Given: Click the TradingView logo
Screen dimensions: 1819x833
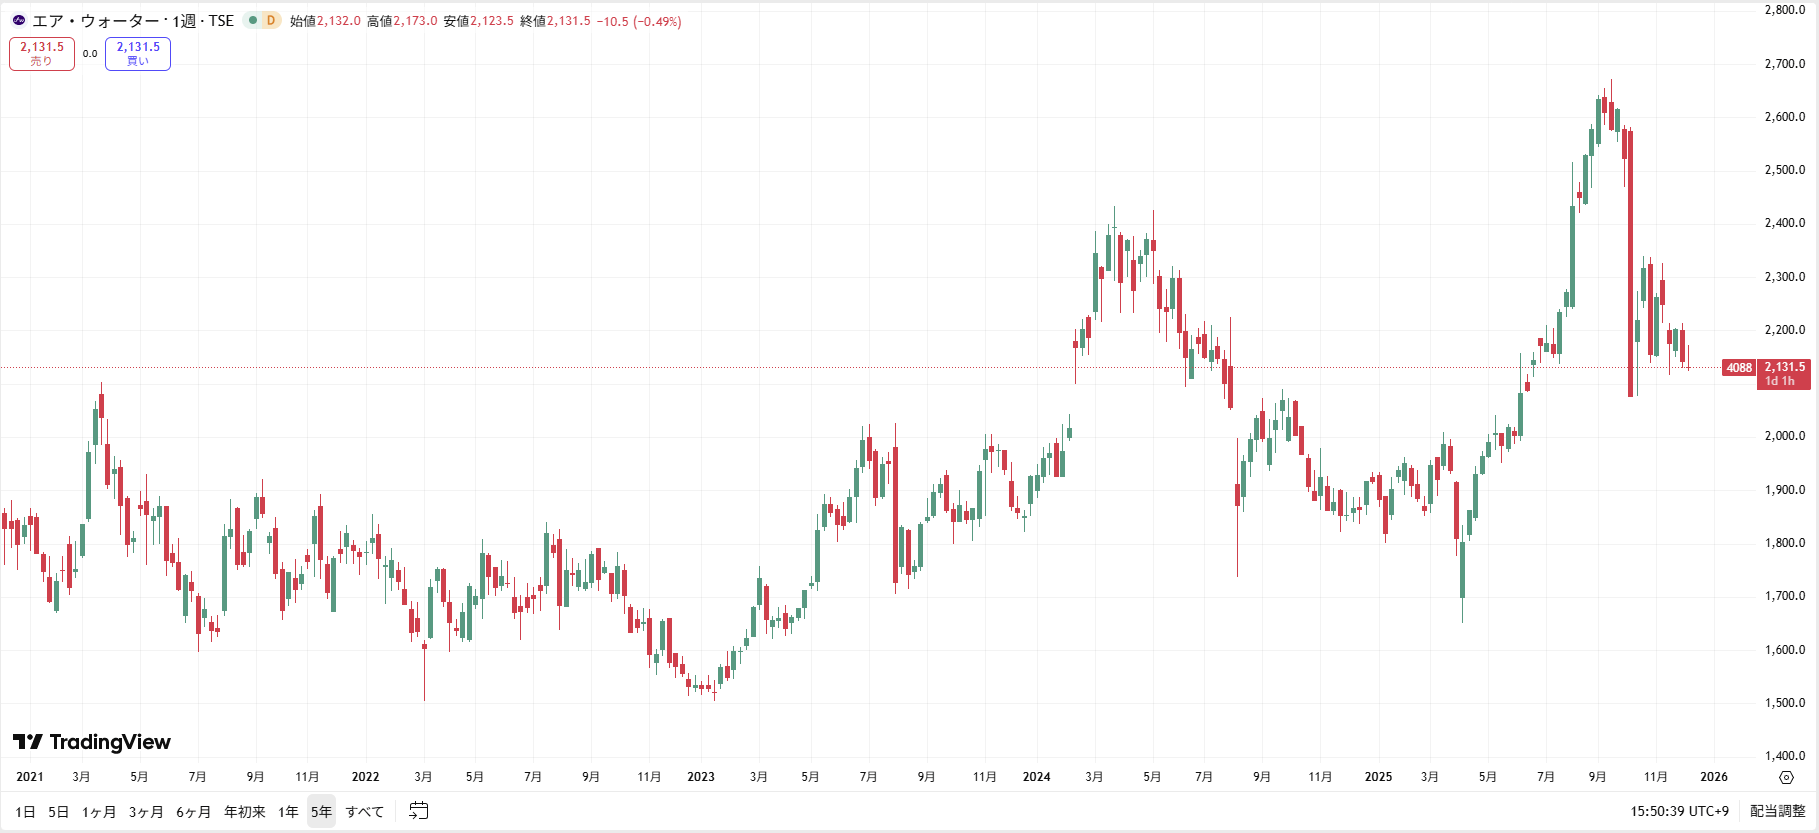Looking at the screenshot, I should point(92,742).
